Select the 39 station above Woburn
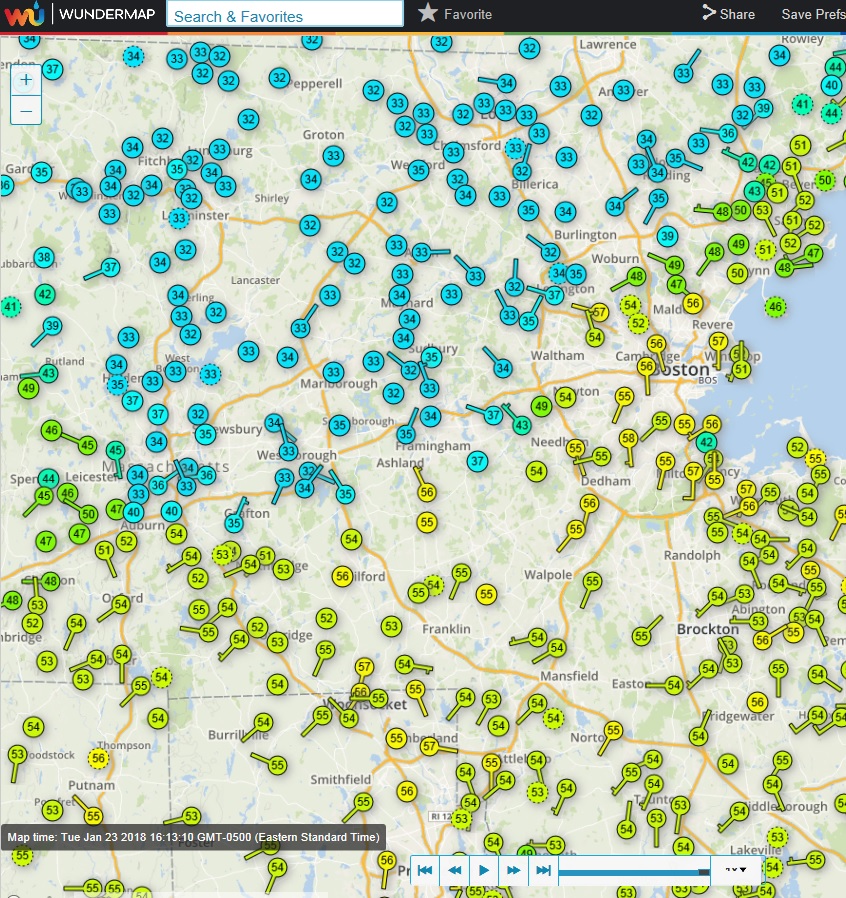Viewport: 846px width, 898px height. tap(667, 235)
